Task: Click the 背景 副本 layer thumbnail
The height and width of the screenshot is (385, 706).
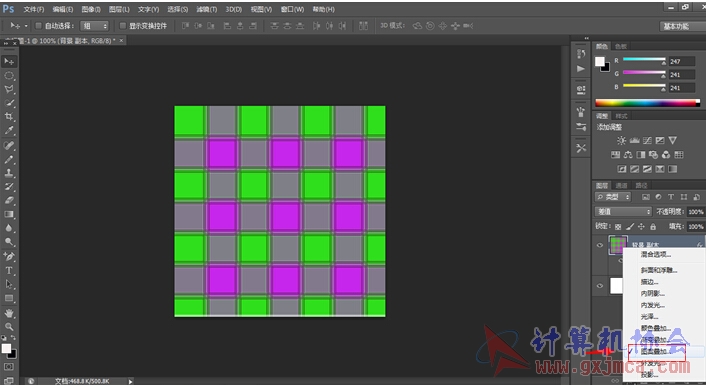Action: 618,245
